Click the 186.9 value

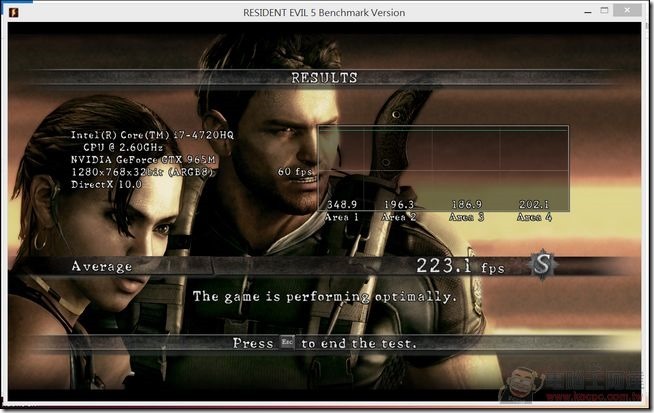point(467,204)
